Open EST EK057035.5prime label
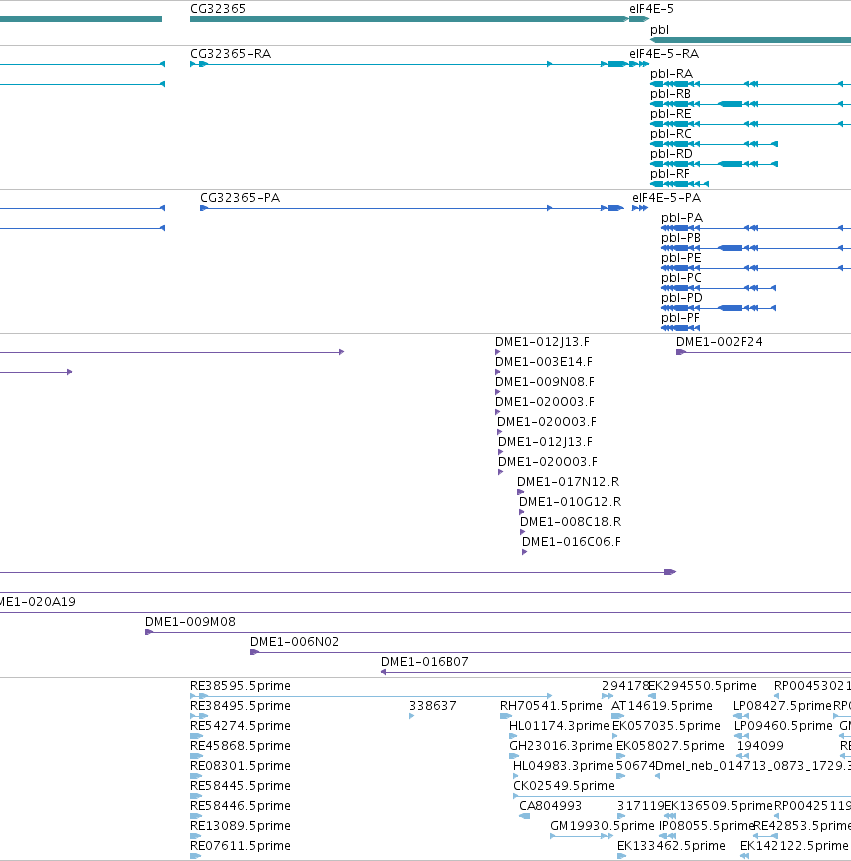 point(666,726)
